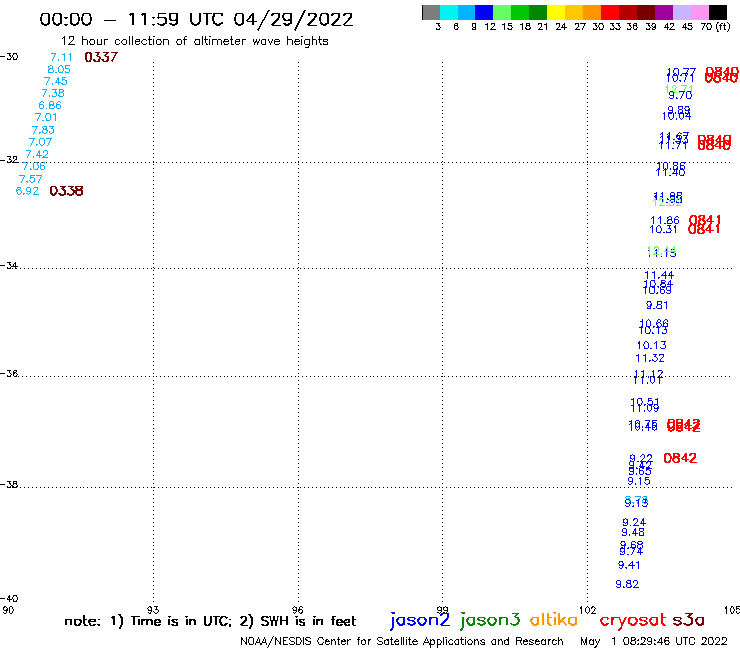Click the "altika" satellite legend label
This screenshot has width=740, height=650.
pos(554,620)
